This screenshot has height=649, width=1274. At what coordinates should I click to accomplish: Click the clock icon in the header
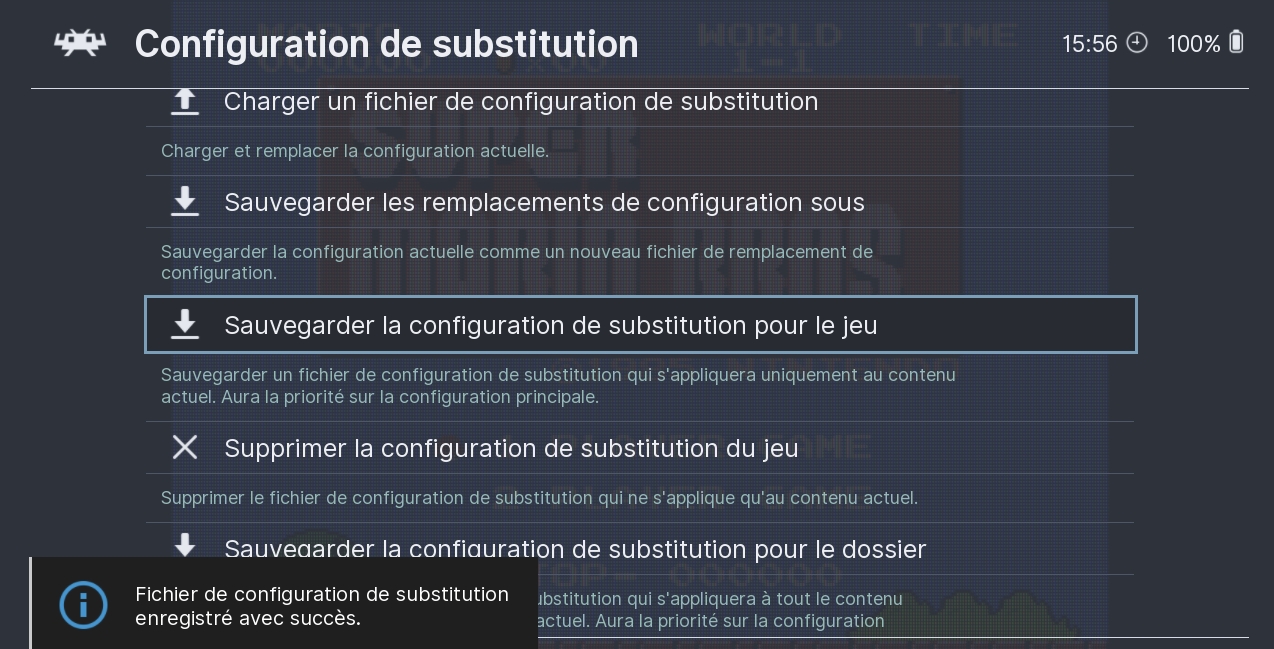tap(1137, 43)
